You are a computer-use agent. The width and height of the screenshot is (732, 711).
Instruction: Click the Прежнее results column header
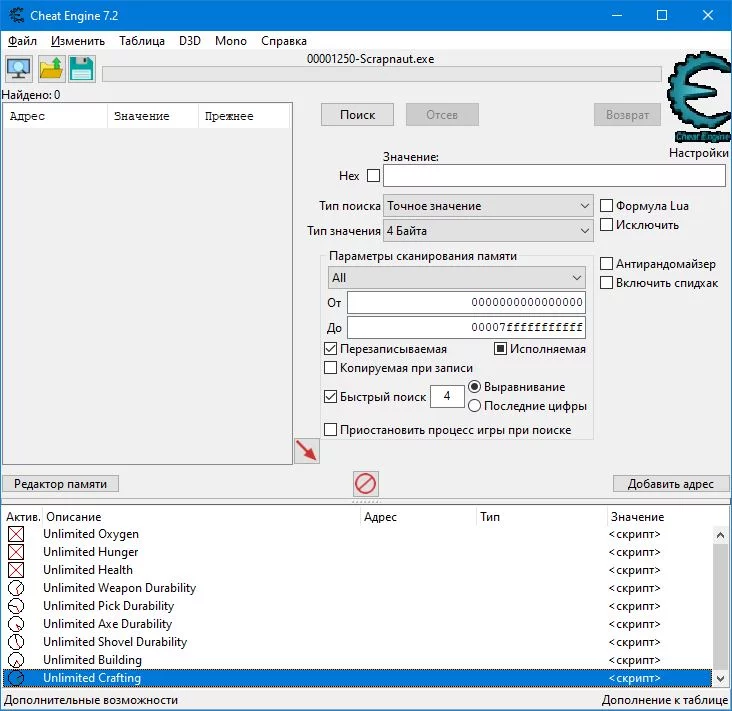244,116
